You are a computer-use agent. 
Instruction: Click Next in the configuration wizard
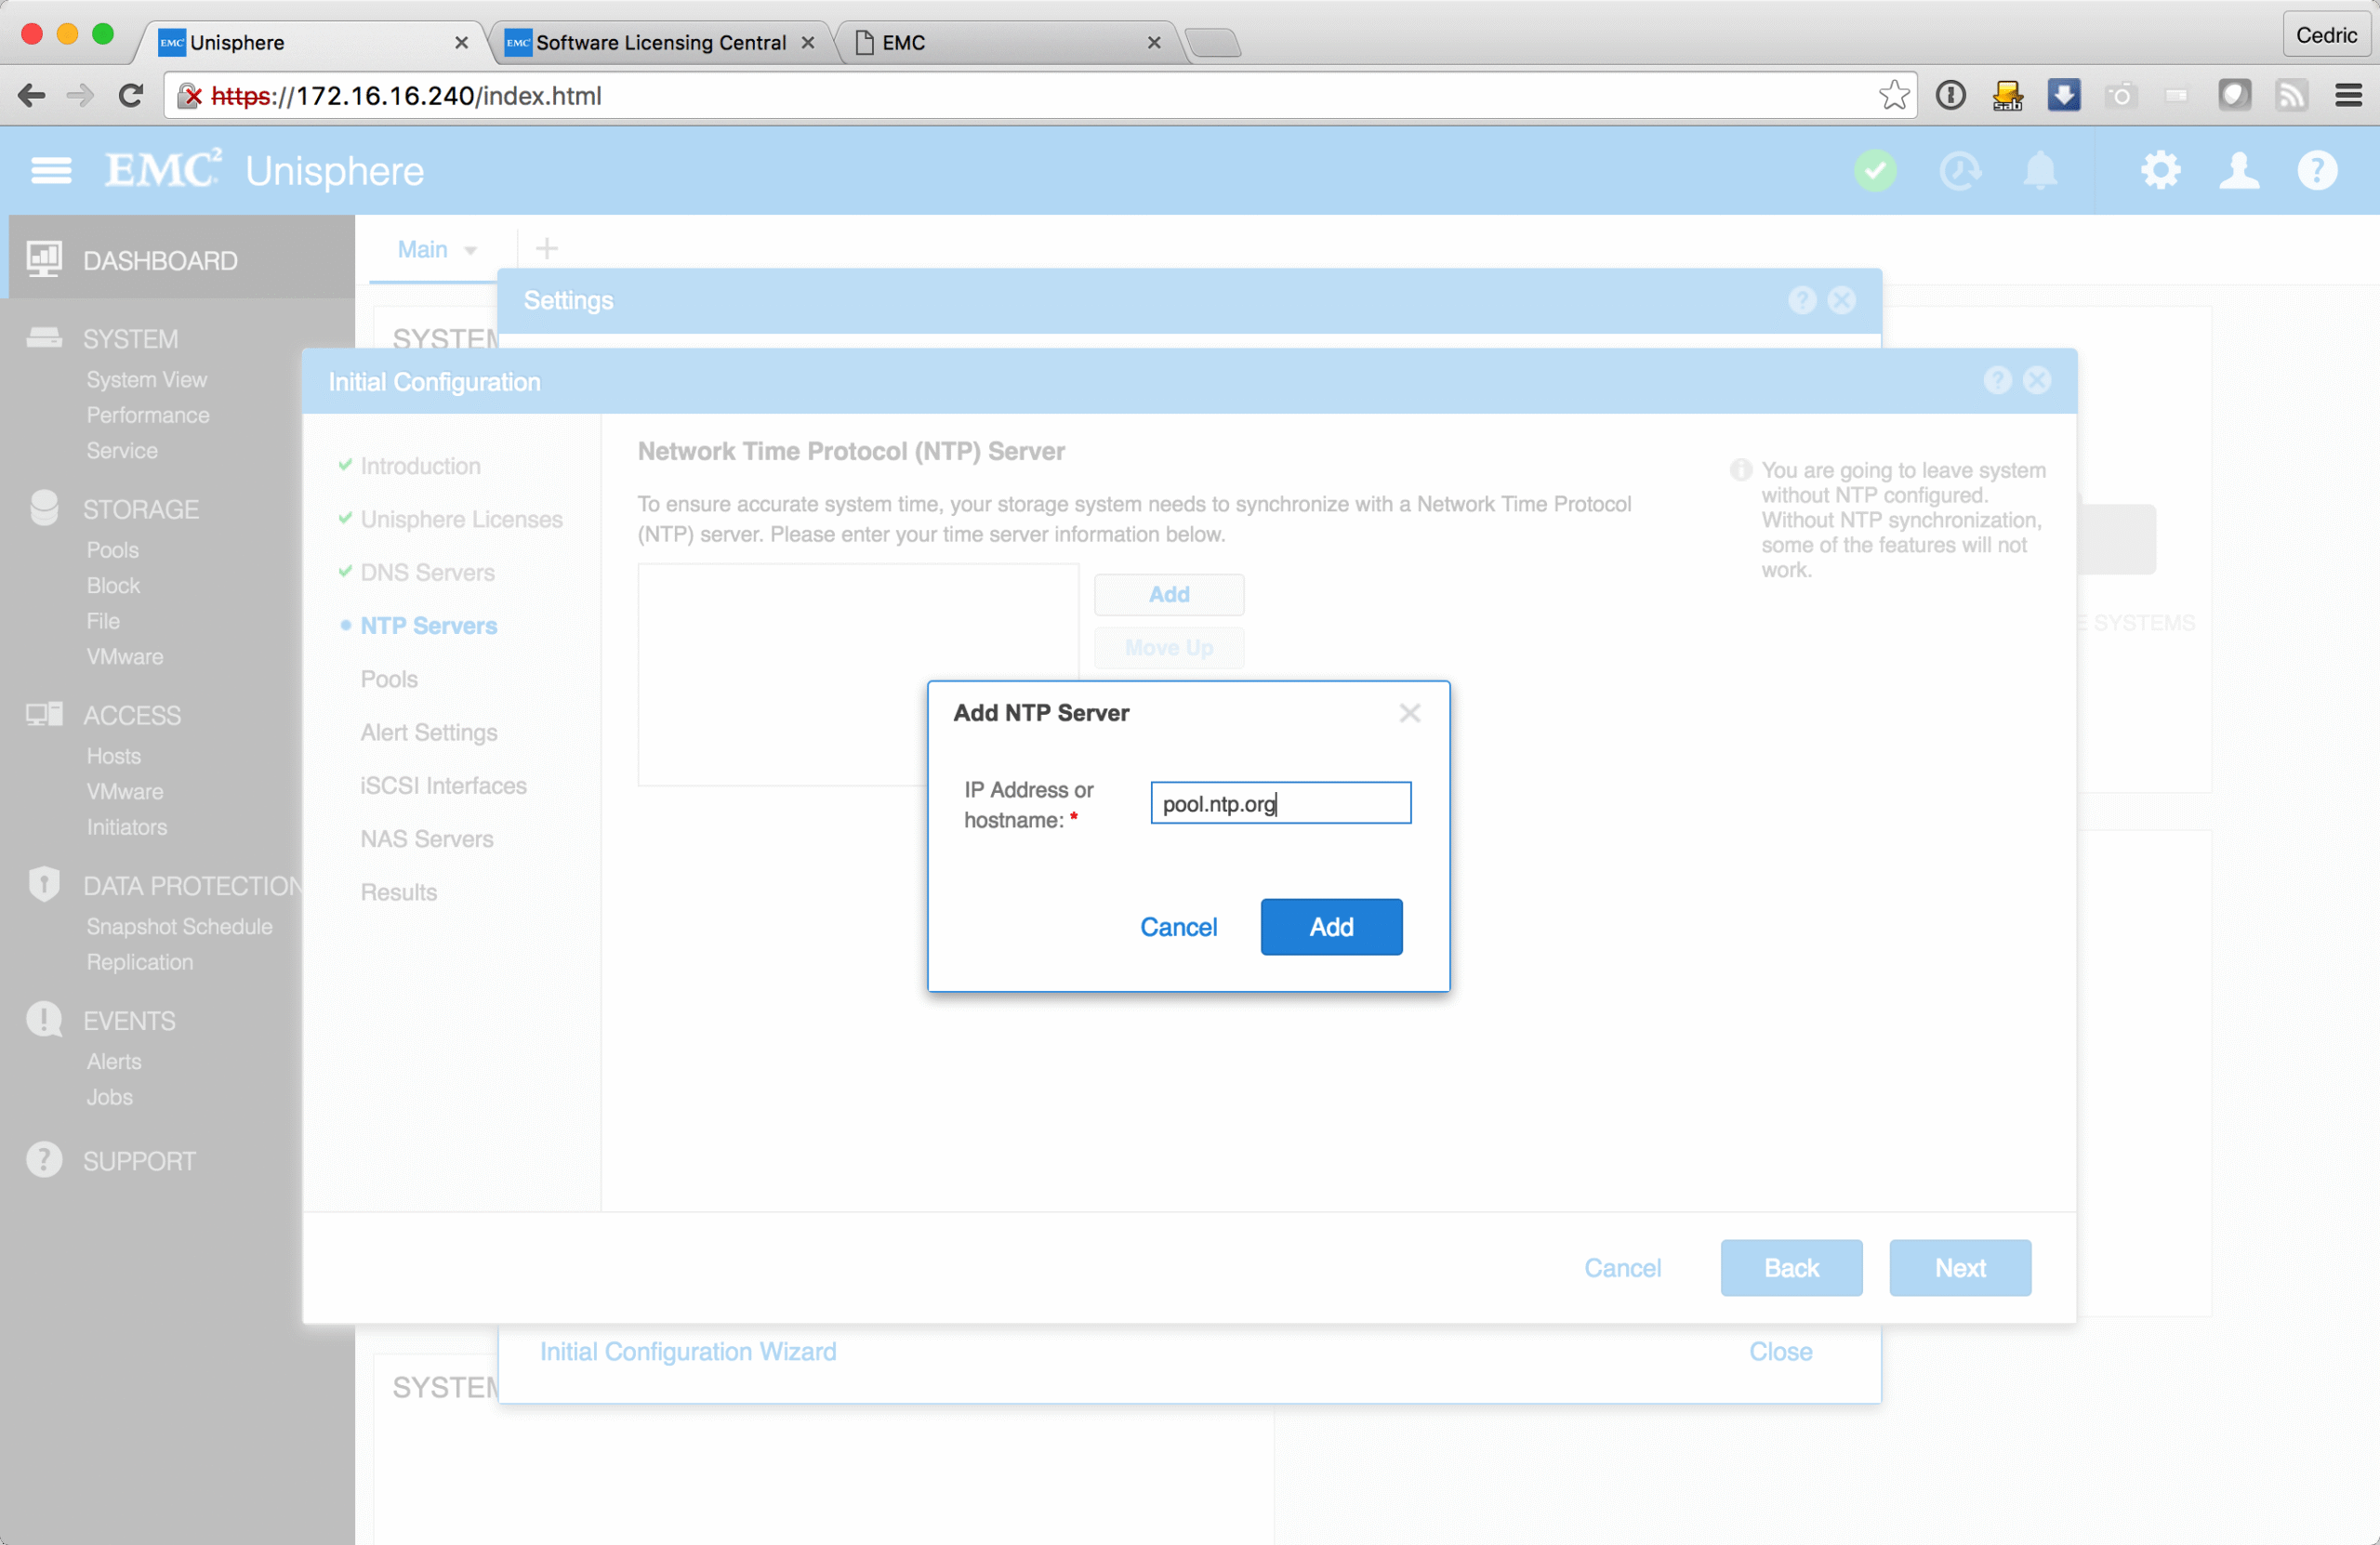coord(1959,1267)
